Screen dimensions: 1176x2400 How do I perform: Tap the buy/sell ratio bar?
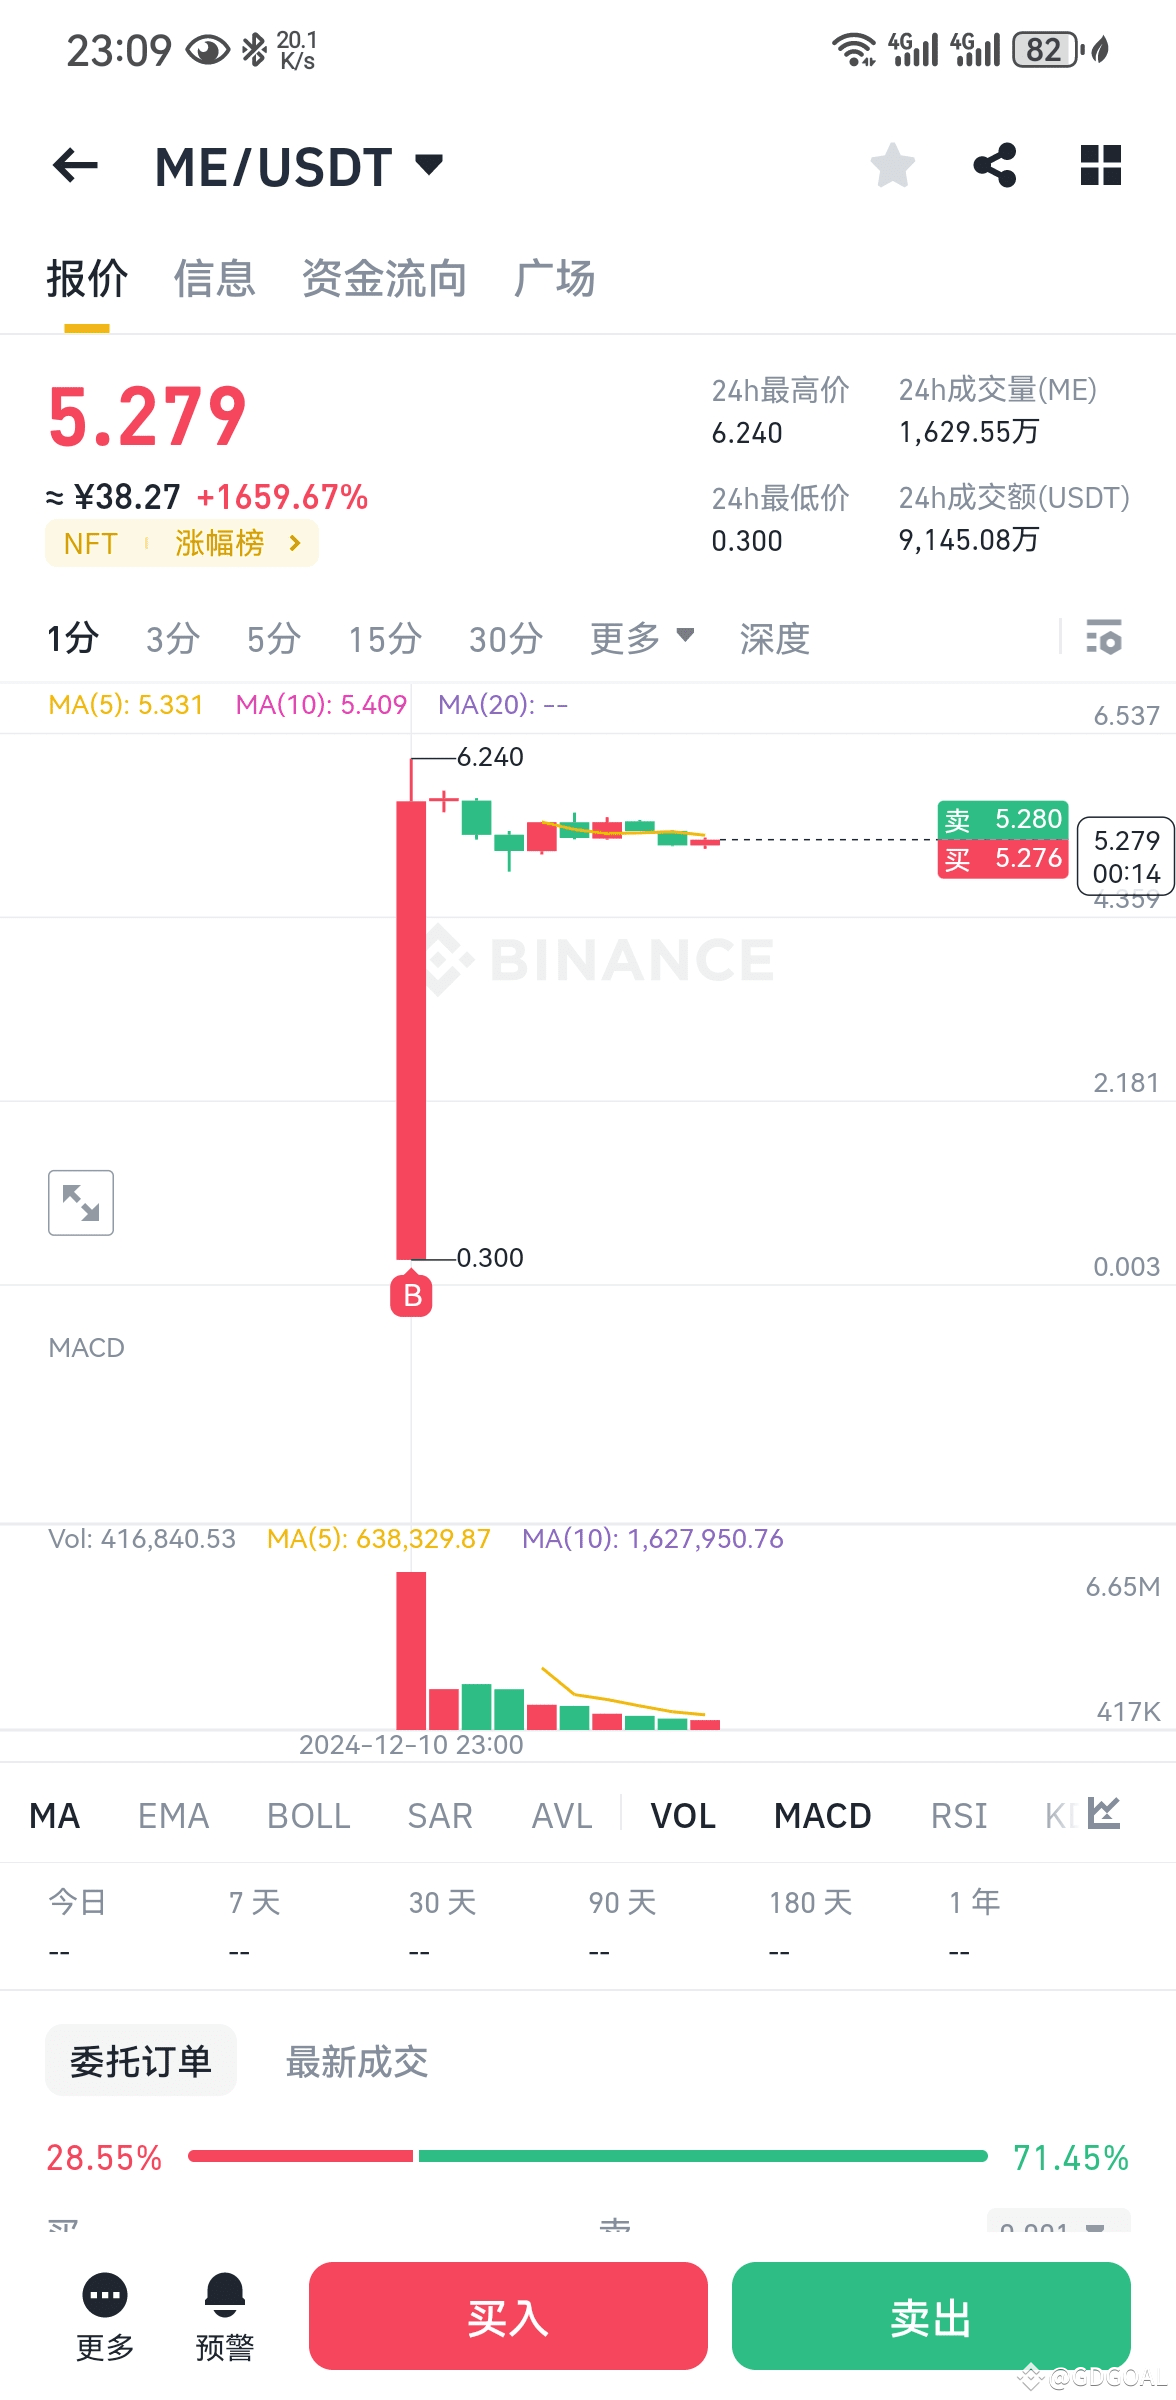coord(588,2157)
